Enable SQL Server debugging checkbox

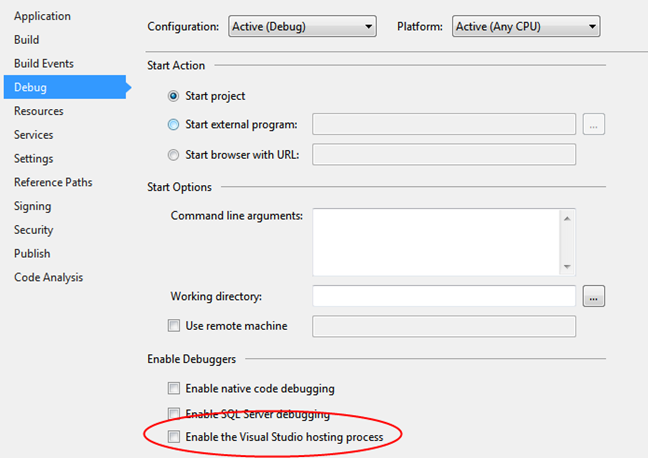click(x=174, y=413)
